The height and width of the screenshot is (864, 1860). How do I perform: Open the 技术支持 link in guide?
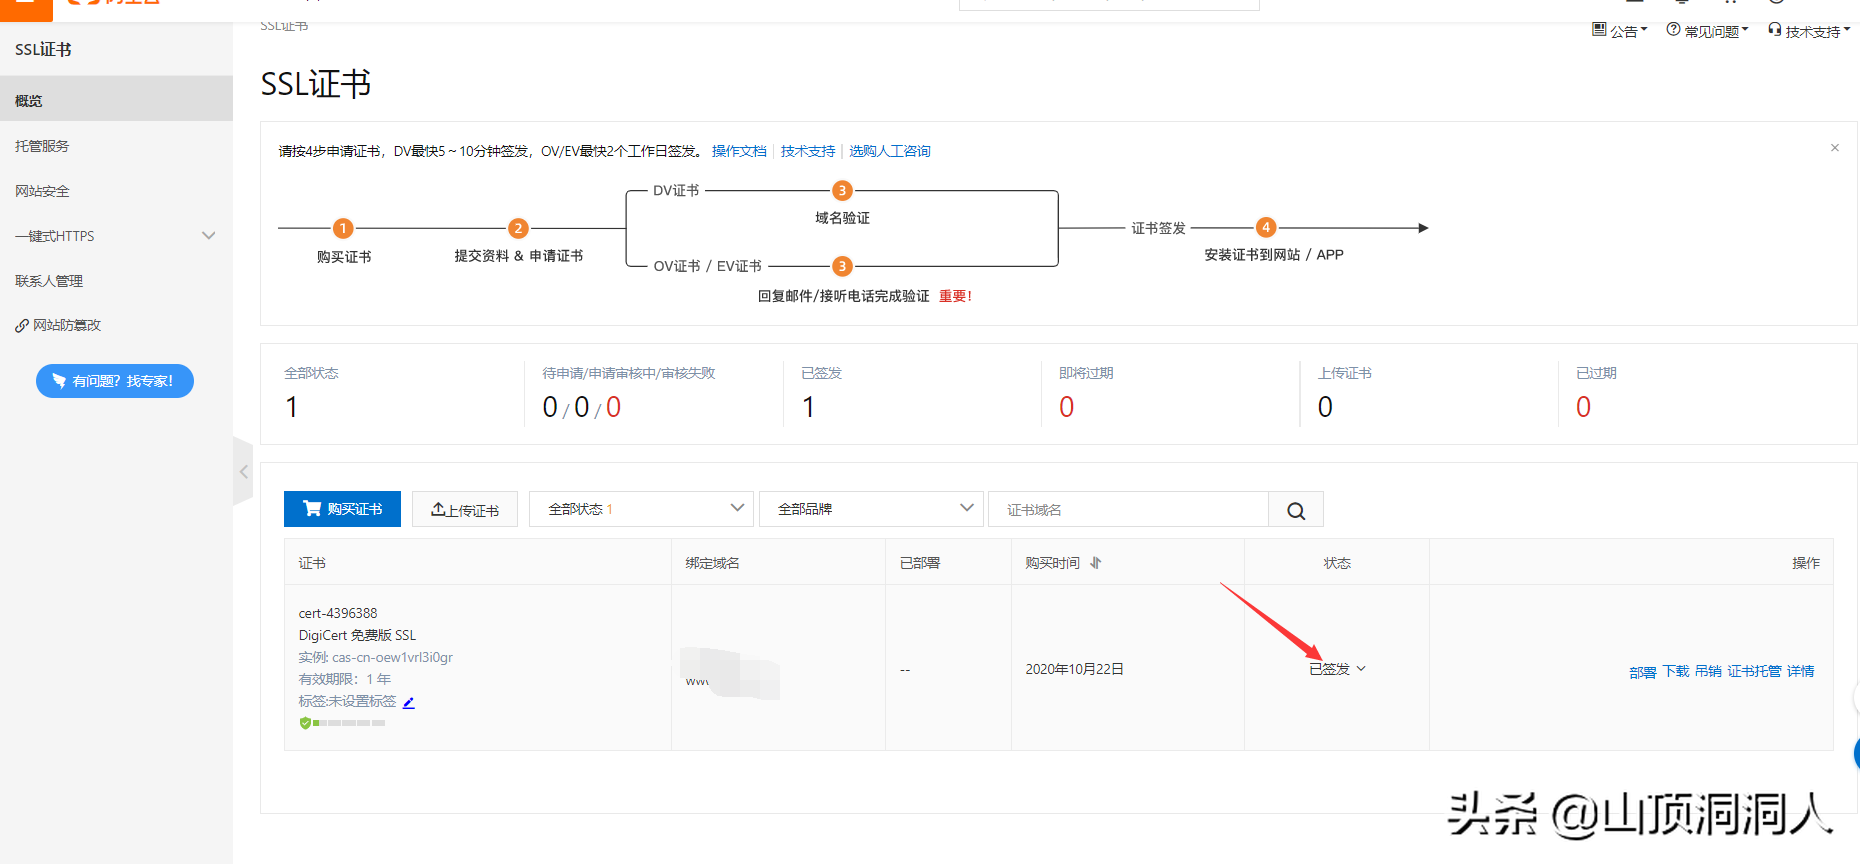tap(808, 151)
